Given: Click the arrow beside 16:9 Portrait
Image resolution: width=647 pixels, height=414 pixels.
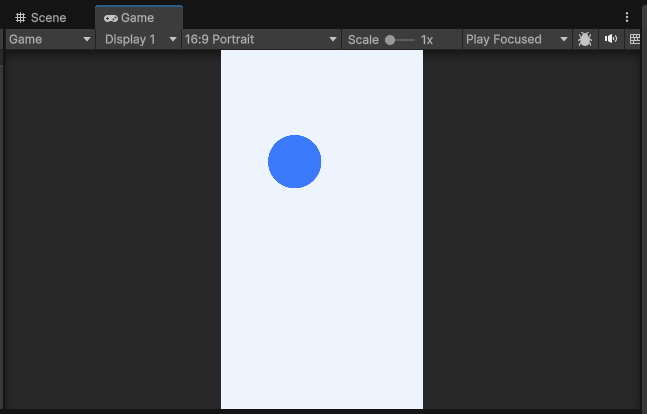Looking at the screenshot, I should click(333, 39).
